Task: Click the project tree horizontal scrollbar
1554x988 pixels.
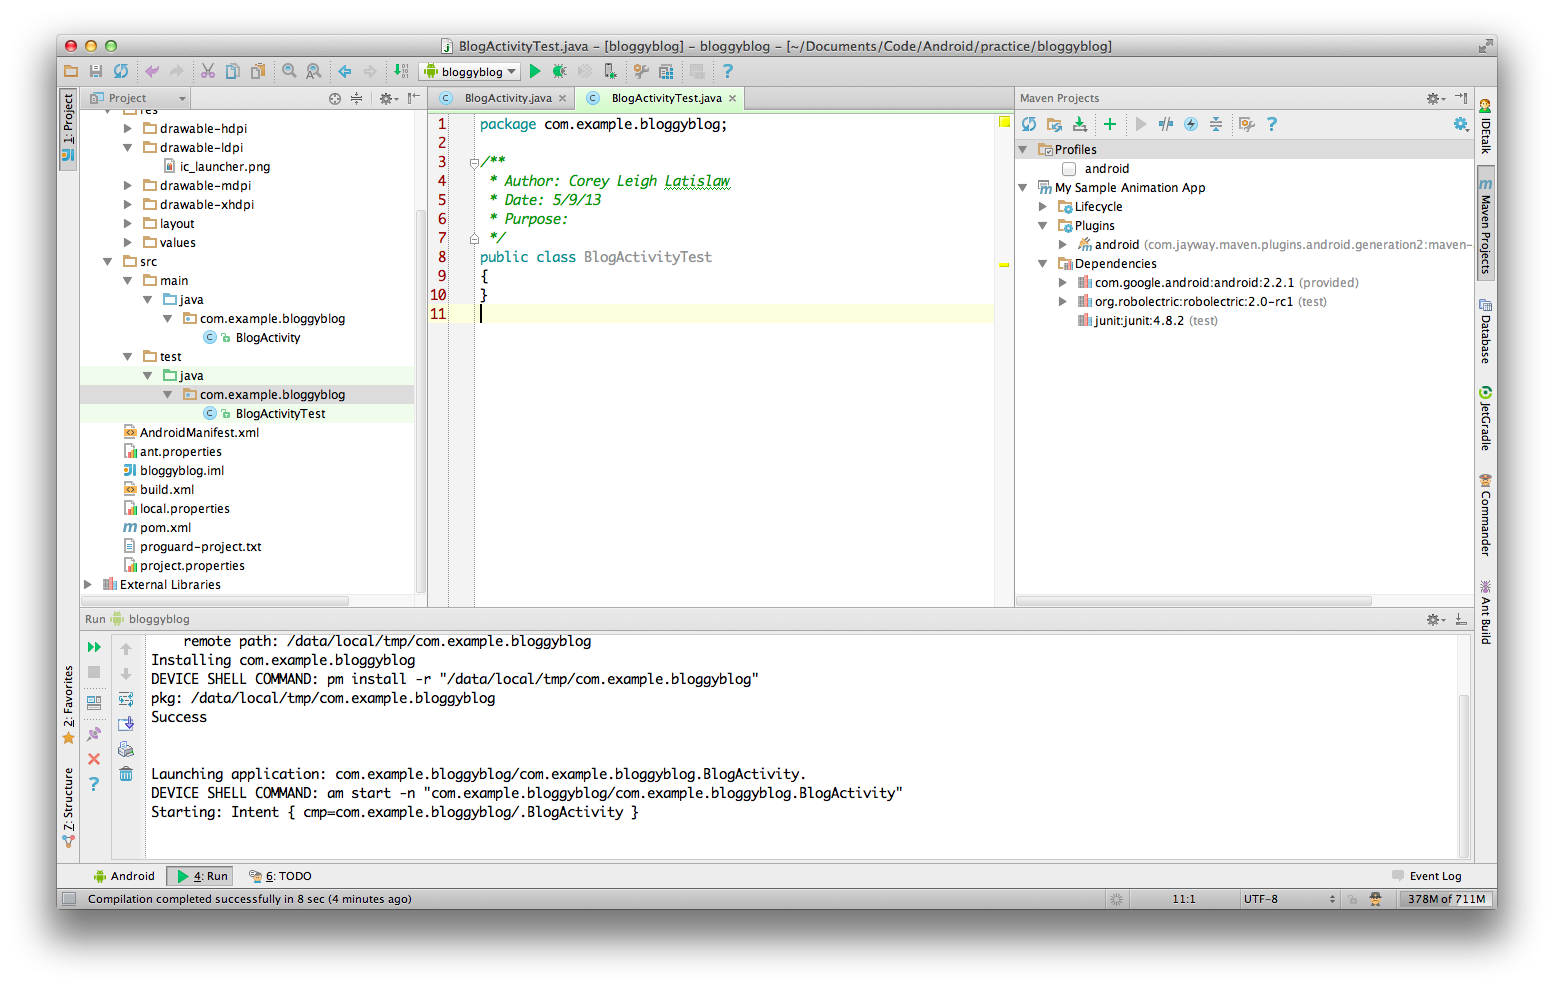Action: [217, 601]
